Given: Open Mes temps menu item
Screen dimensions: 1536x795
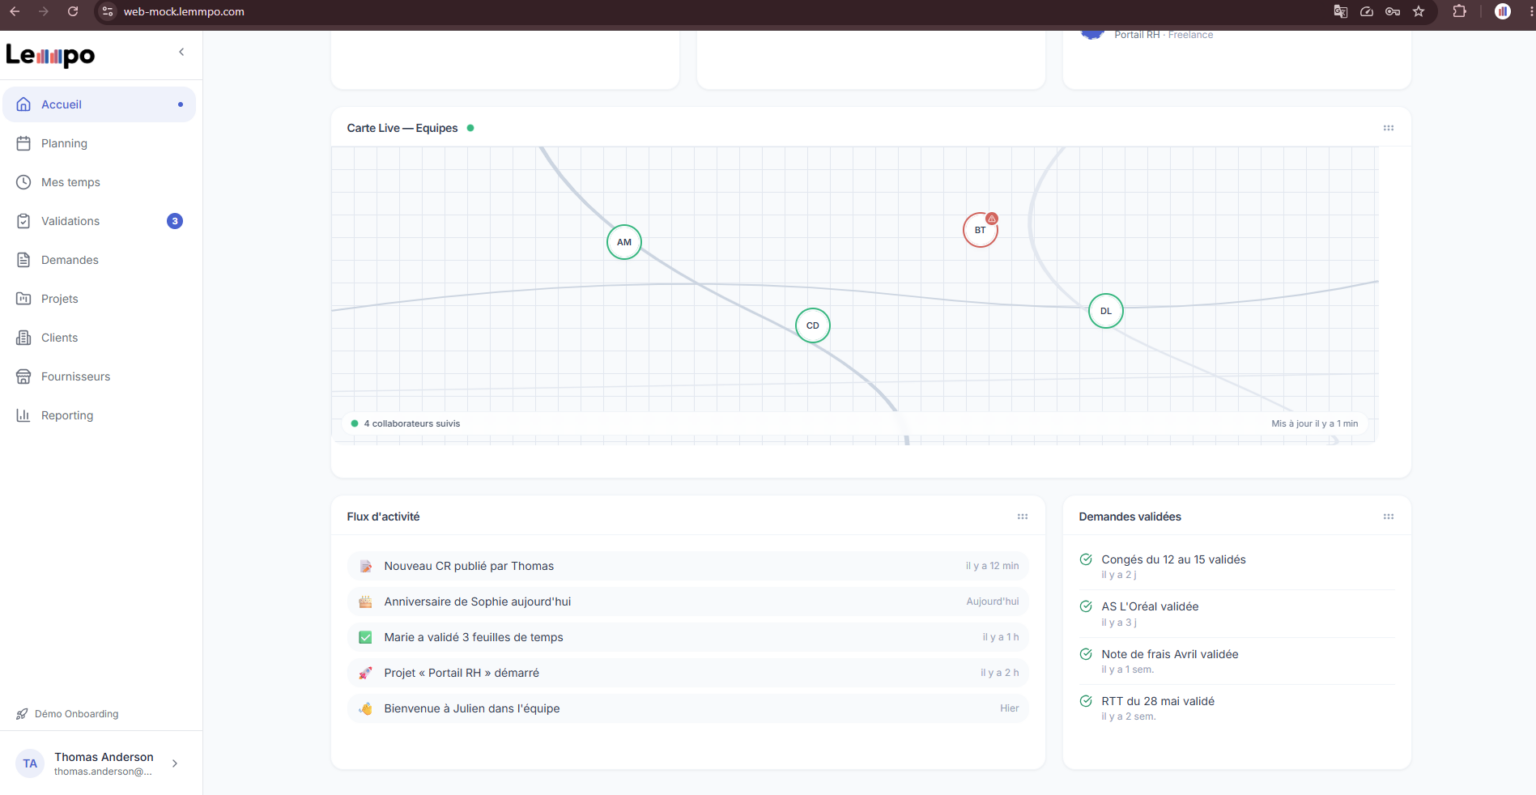Looking at the screenshot, I should point(99,182).
